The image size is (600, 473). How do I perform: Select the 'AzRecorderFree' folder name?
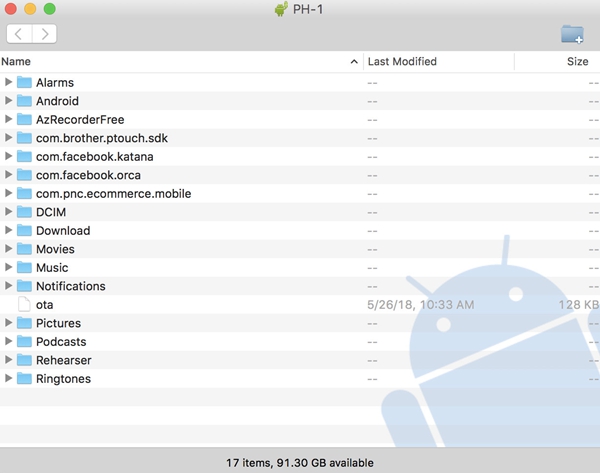point(80,119)
